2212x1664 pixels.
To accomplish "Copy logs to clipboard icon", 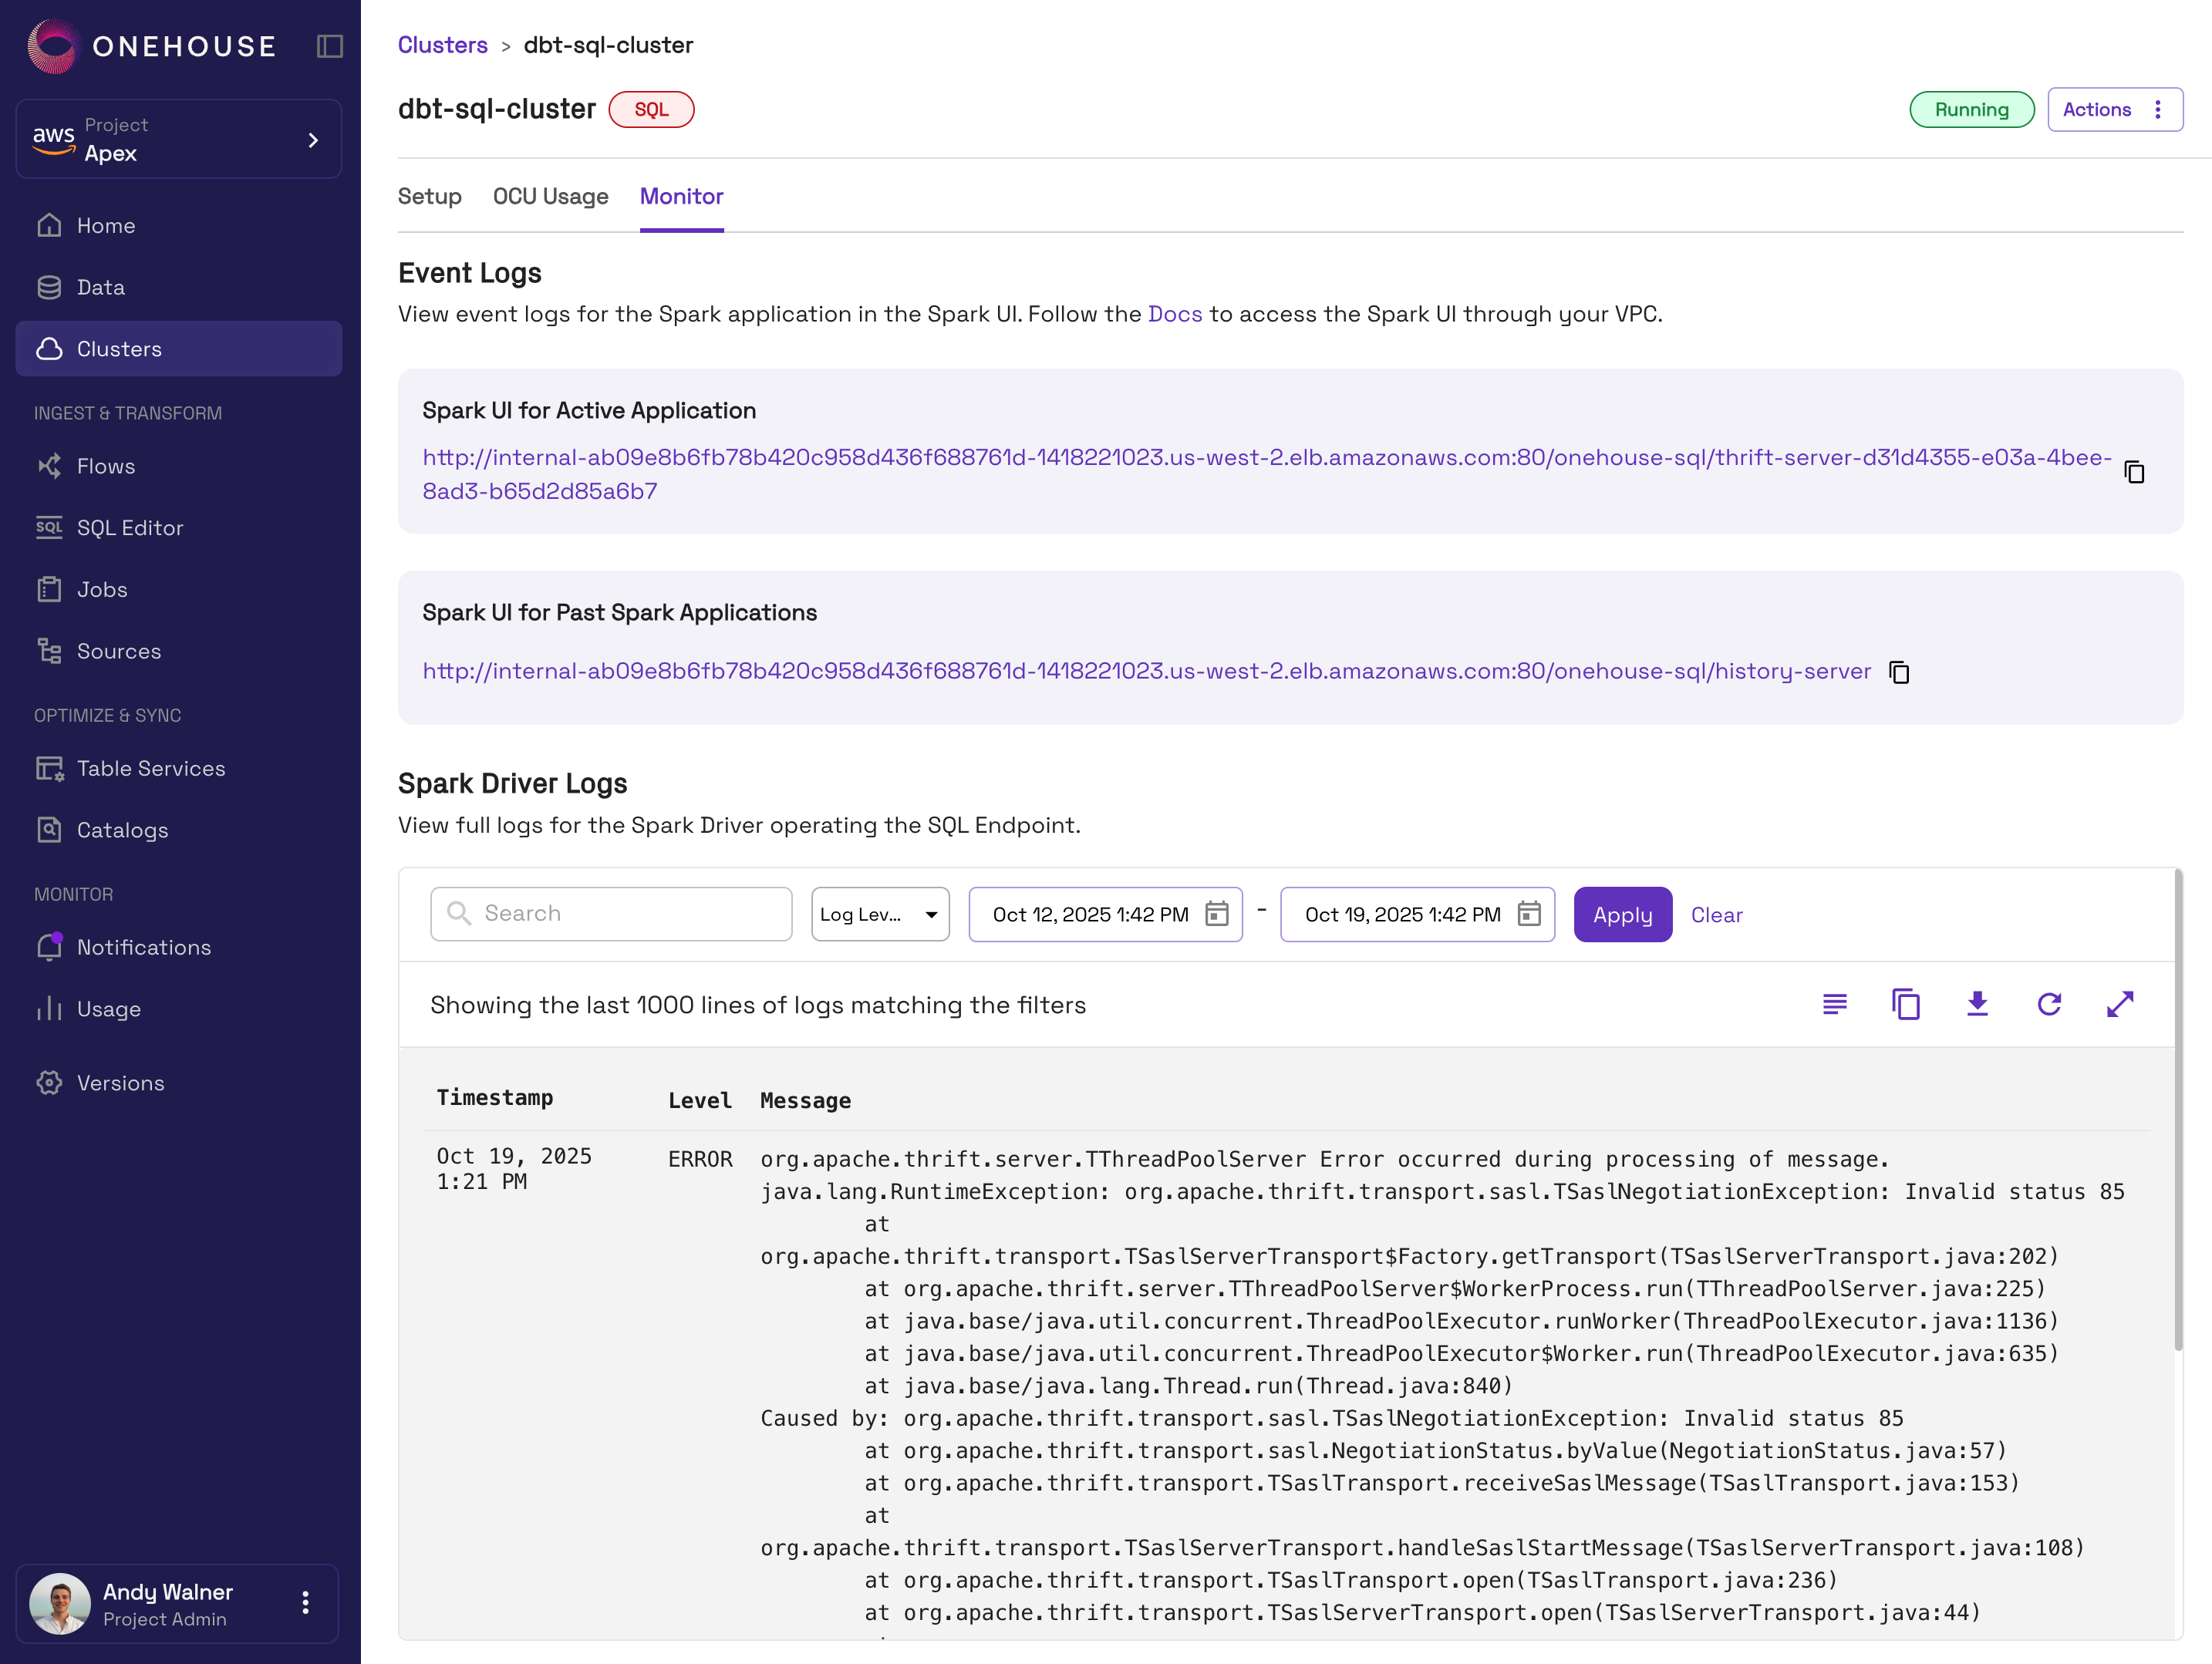I will [x=1906, y=1004].
